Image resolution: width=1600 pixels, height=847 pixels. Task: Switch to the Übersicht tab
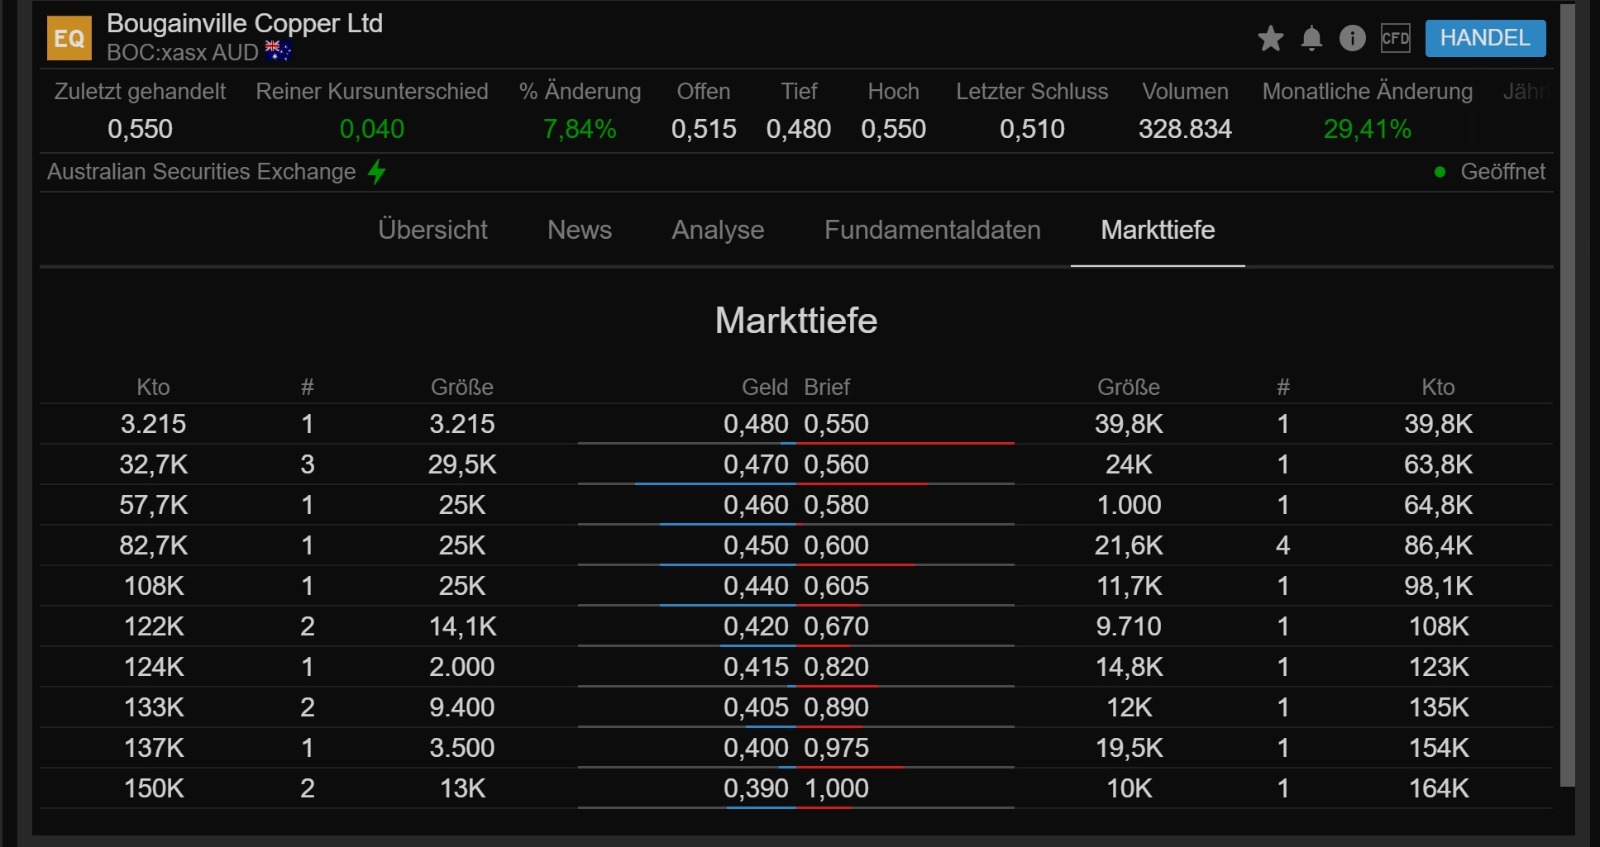[433, 230]
